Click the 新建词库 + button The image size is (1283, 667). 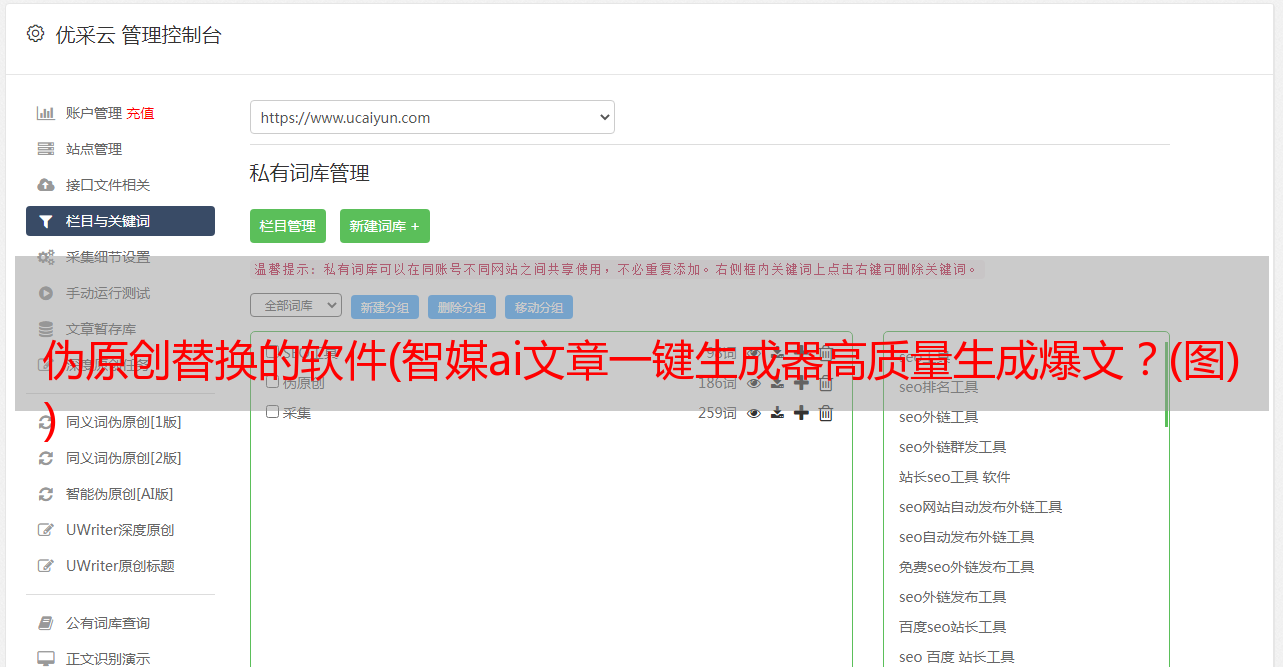[385, 226]
